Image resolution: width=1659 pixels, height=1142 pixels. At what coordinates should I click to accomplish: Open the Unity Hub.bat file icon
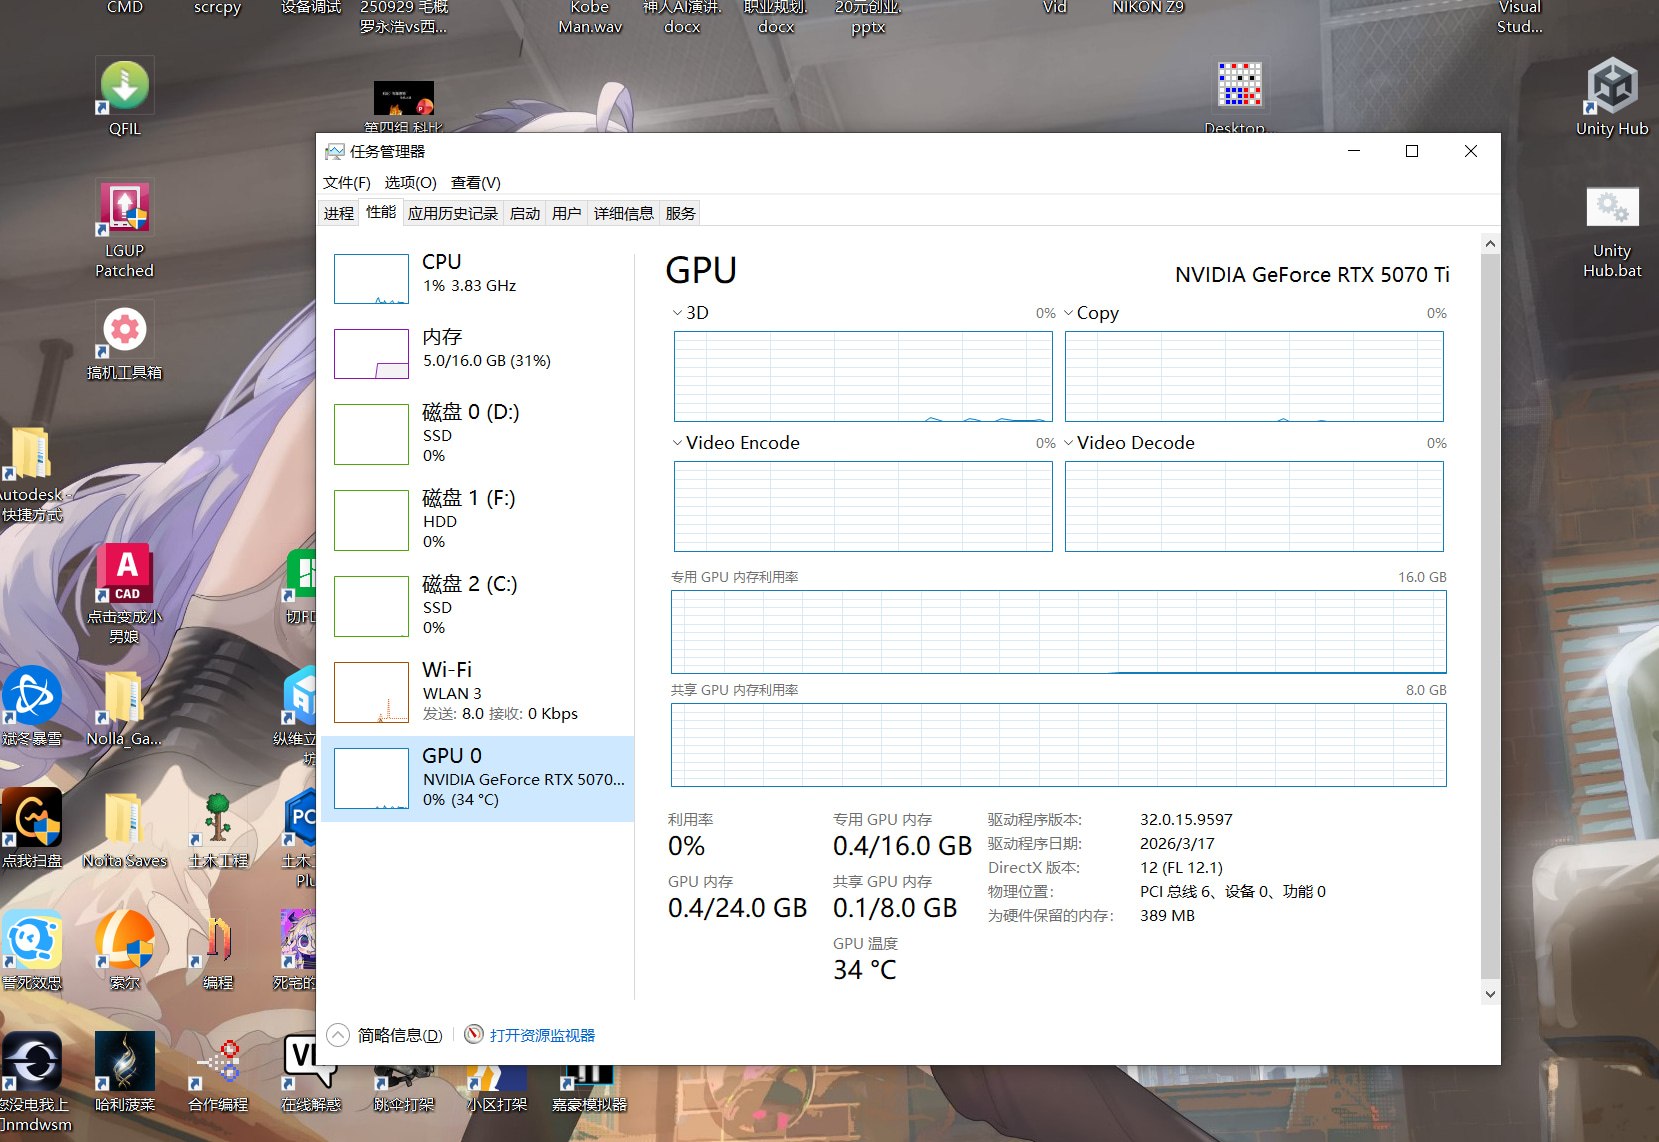[x=1611, y=209]
